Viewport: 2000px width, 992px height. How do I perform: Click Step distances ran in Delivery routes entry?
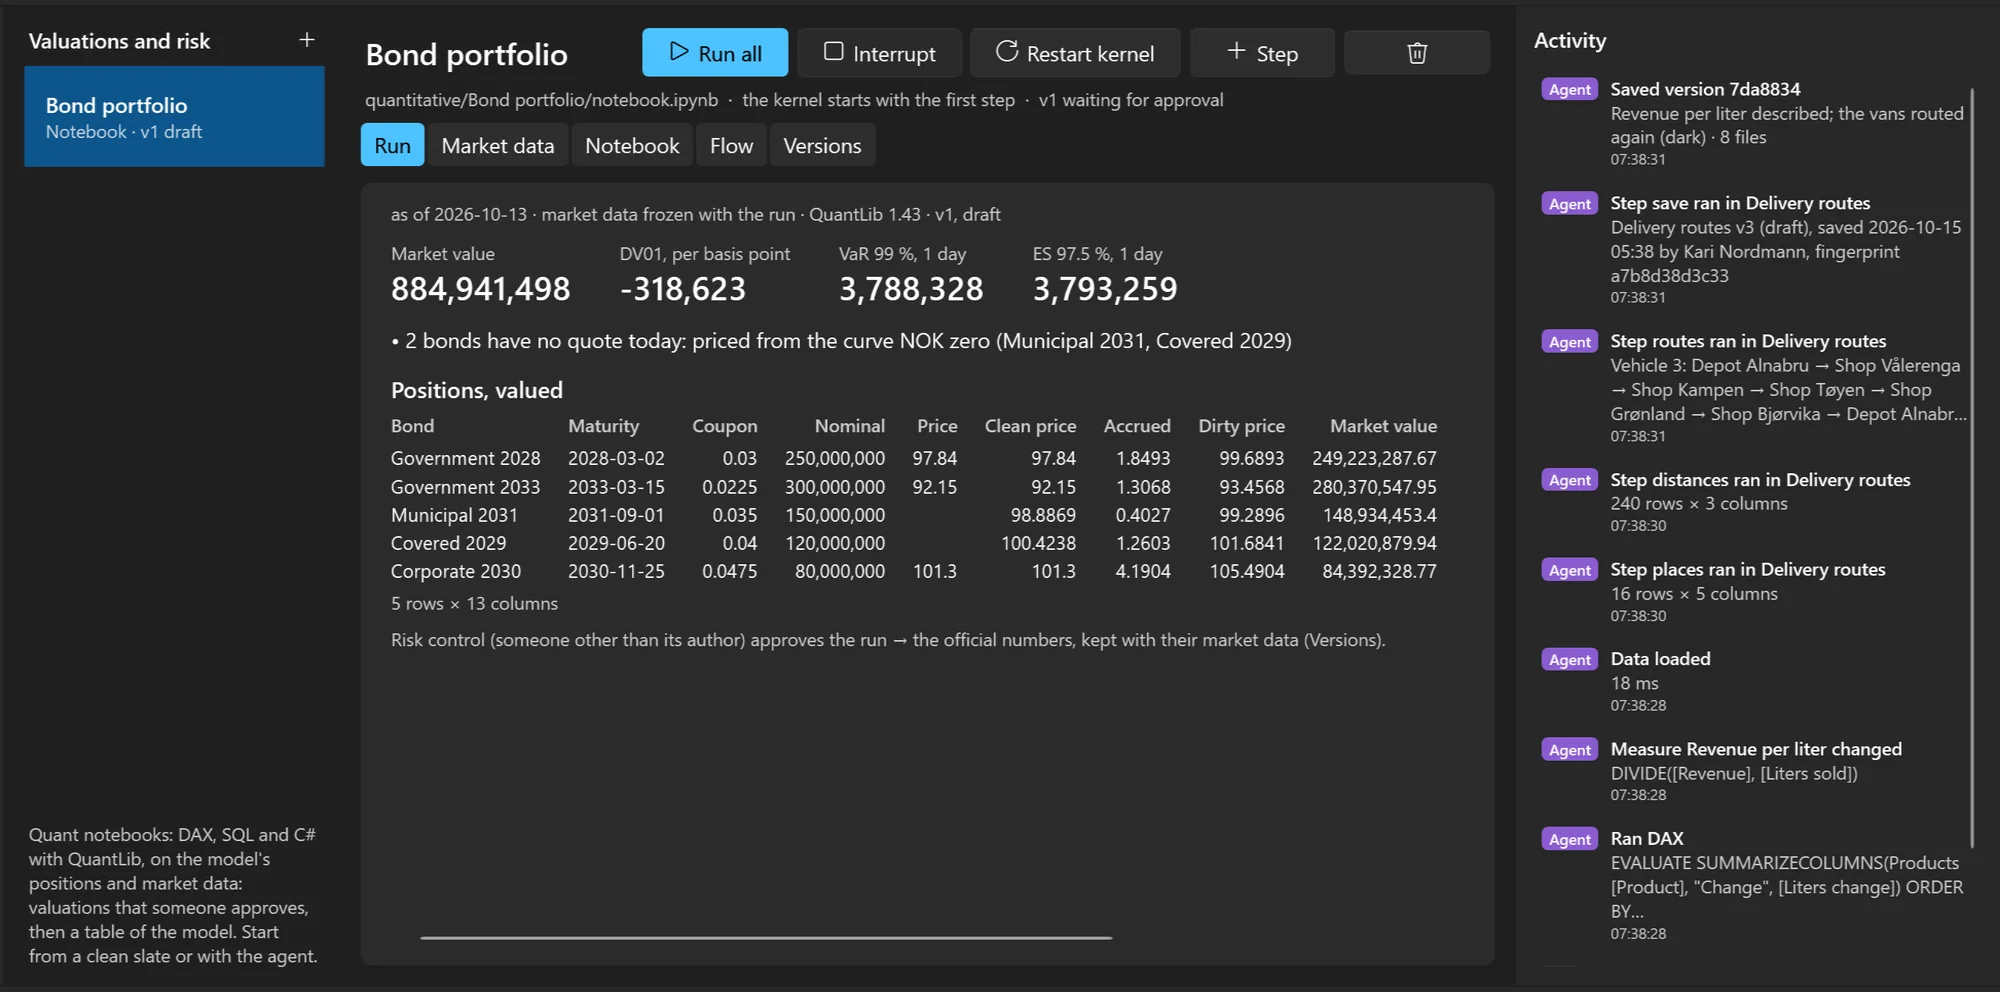click(x=1755, y=502)
